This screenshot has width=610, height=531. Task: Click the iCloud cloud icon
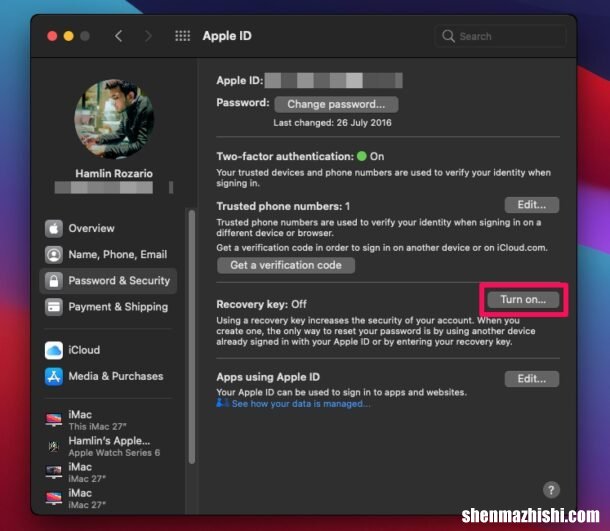[54, 350]
